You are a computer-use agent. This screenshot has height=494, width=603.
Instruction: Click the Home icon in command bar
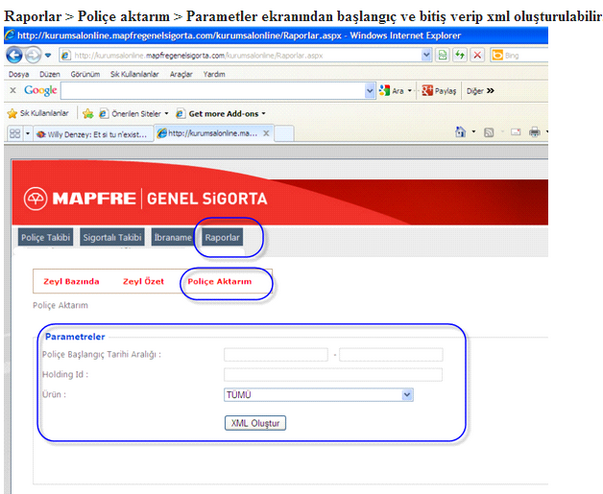pos(460,132)
